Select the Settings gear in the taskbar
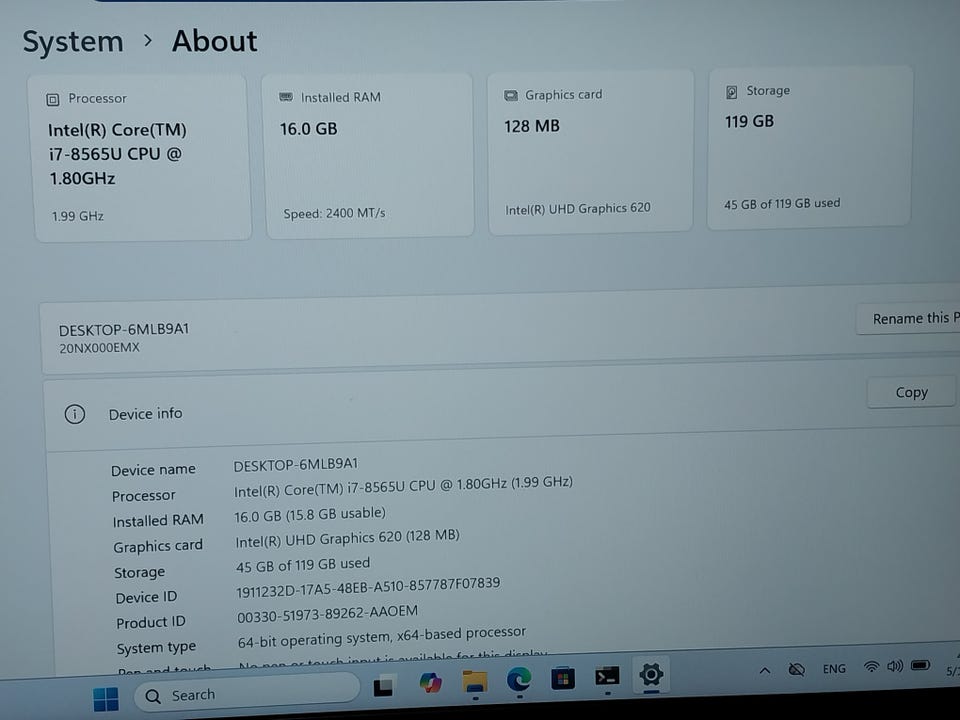Viewport: 960px width, 720px height. 651,674
